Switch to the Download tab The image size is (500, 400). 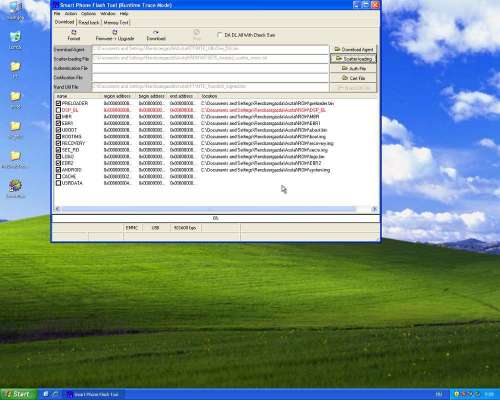pyautogui.click(x=65, y=22)
